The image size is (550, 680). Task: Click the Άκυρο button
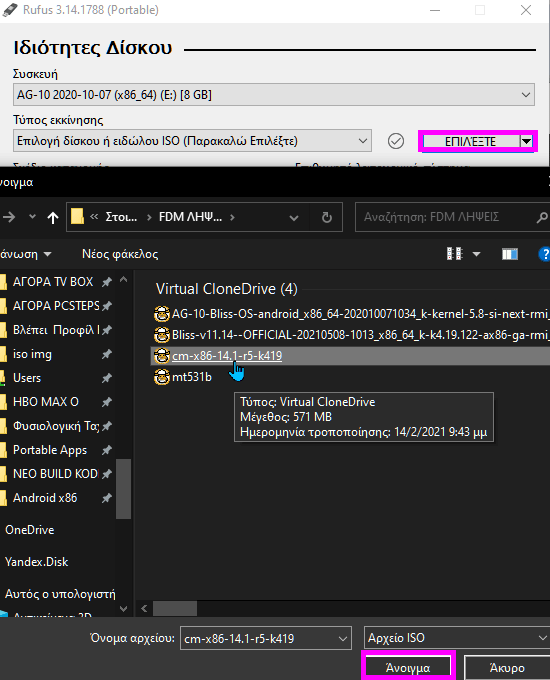pyautogui.click(x=507, y=668)
